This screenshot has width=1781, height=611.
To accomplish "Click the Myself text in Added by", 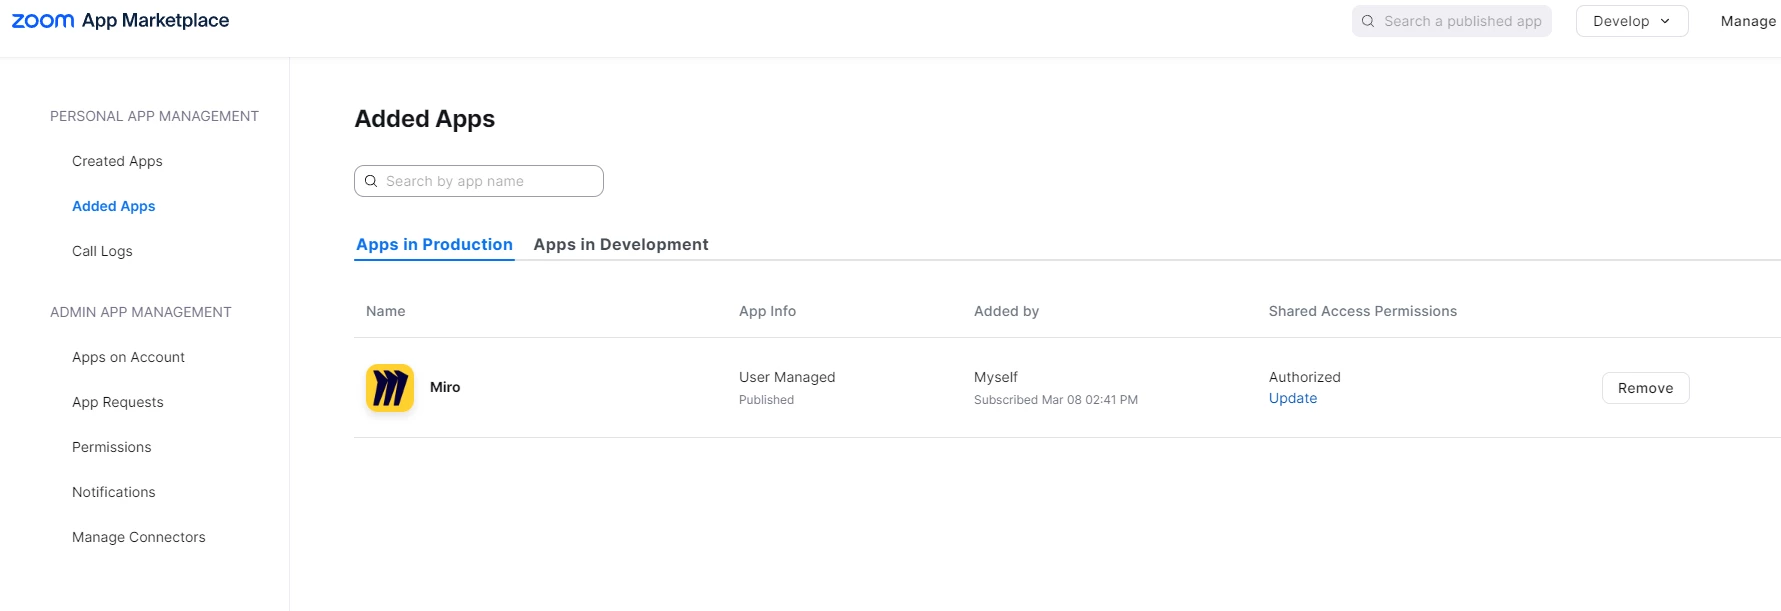I will click(x=996, y=377).
